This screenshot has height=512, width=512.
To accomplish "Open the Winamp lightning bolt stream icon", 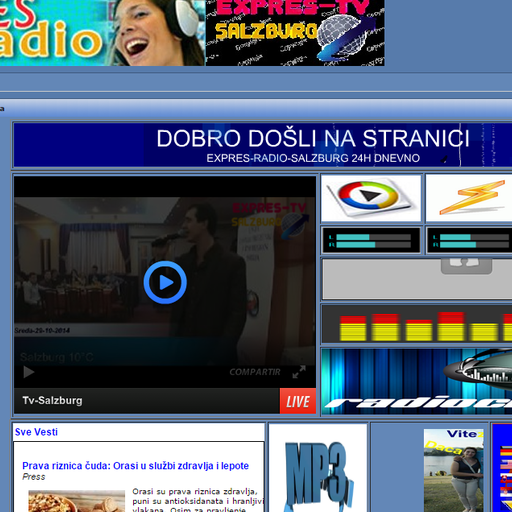I will click(x=469, y=198).
